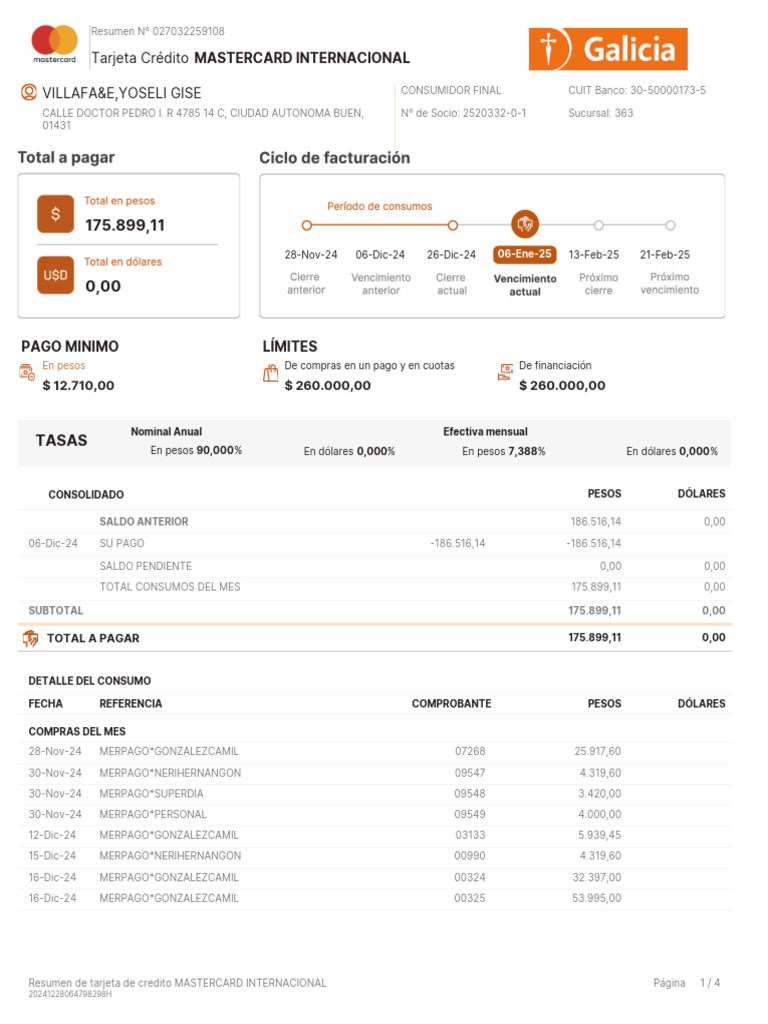Click the amount 32.397,00

[597, 877]
